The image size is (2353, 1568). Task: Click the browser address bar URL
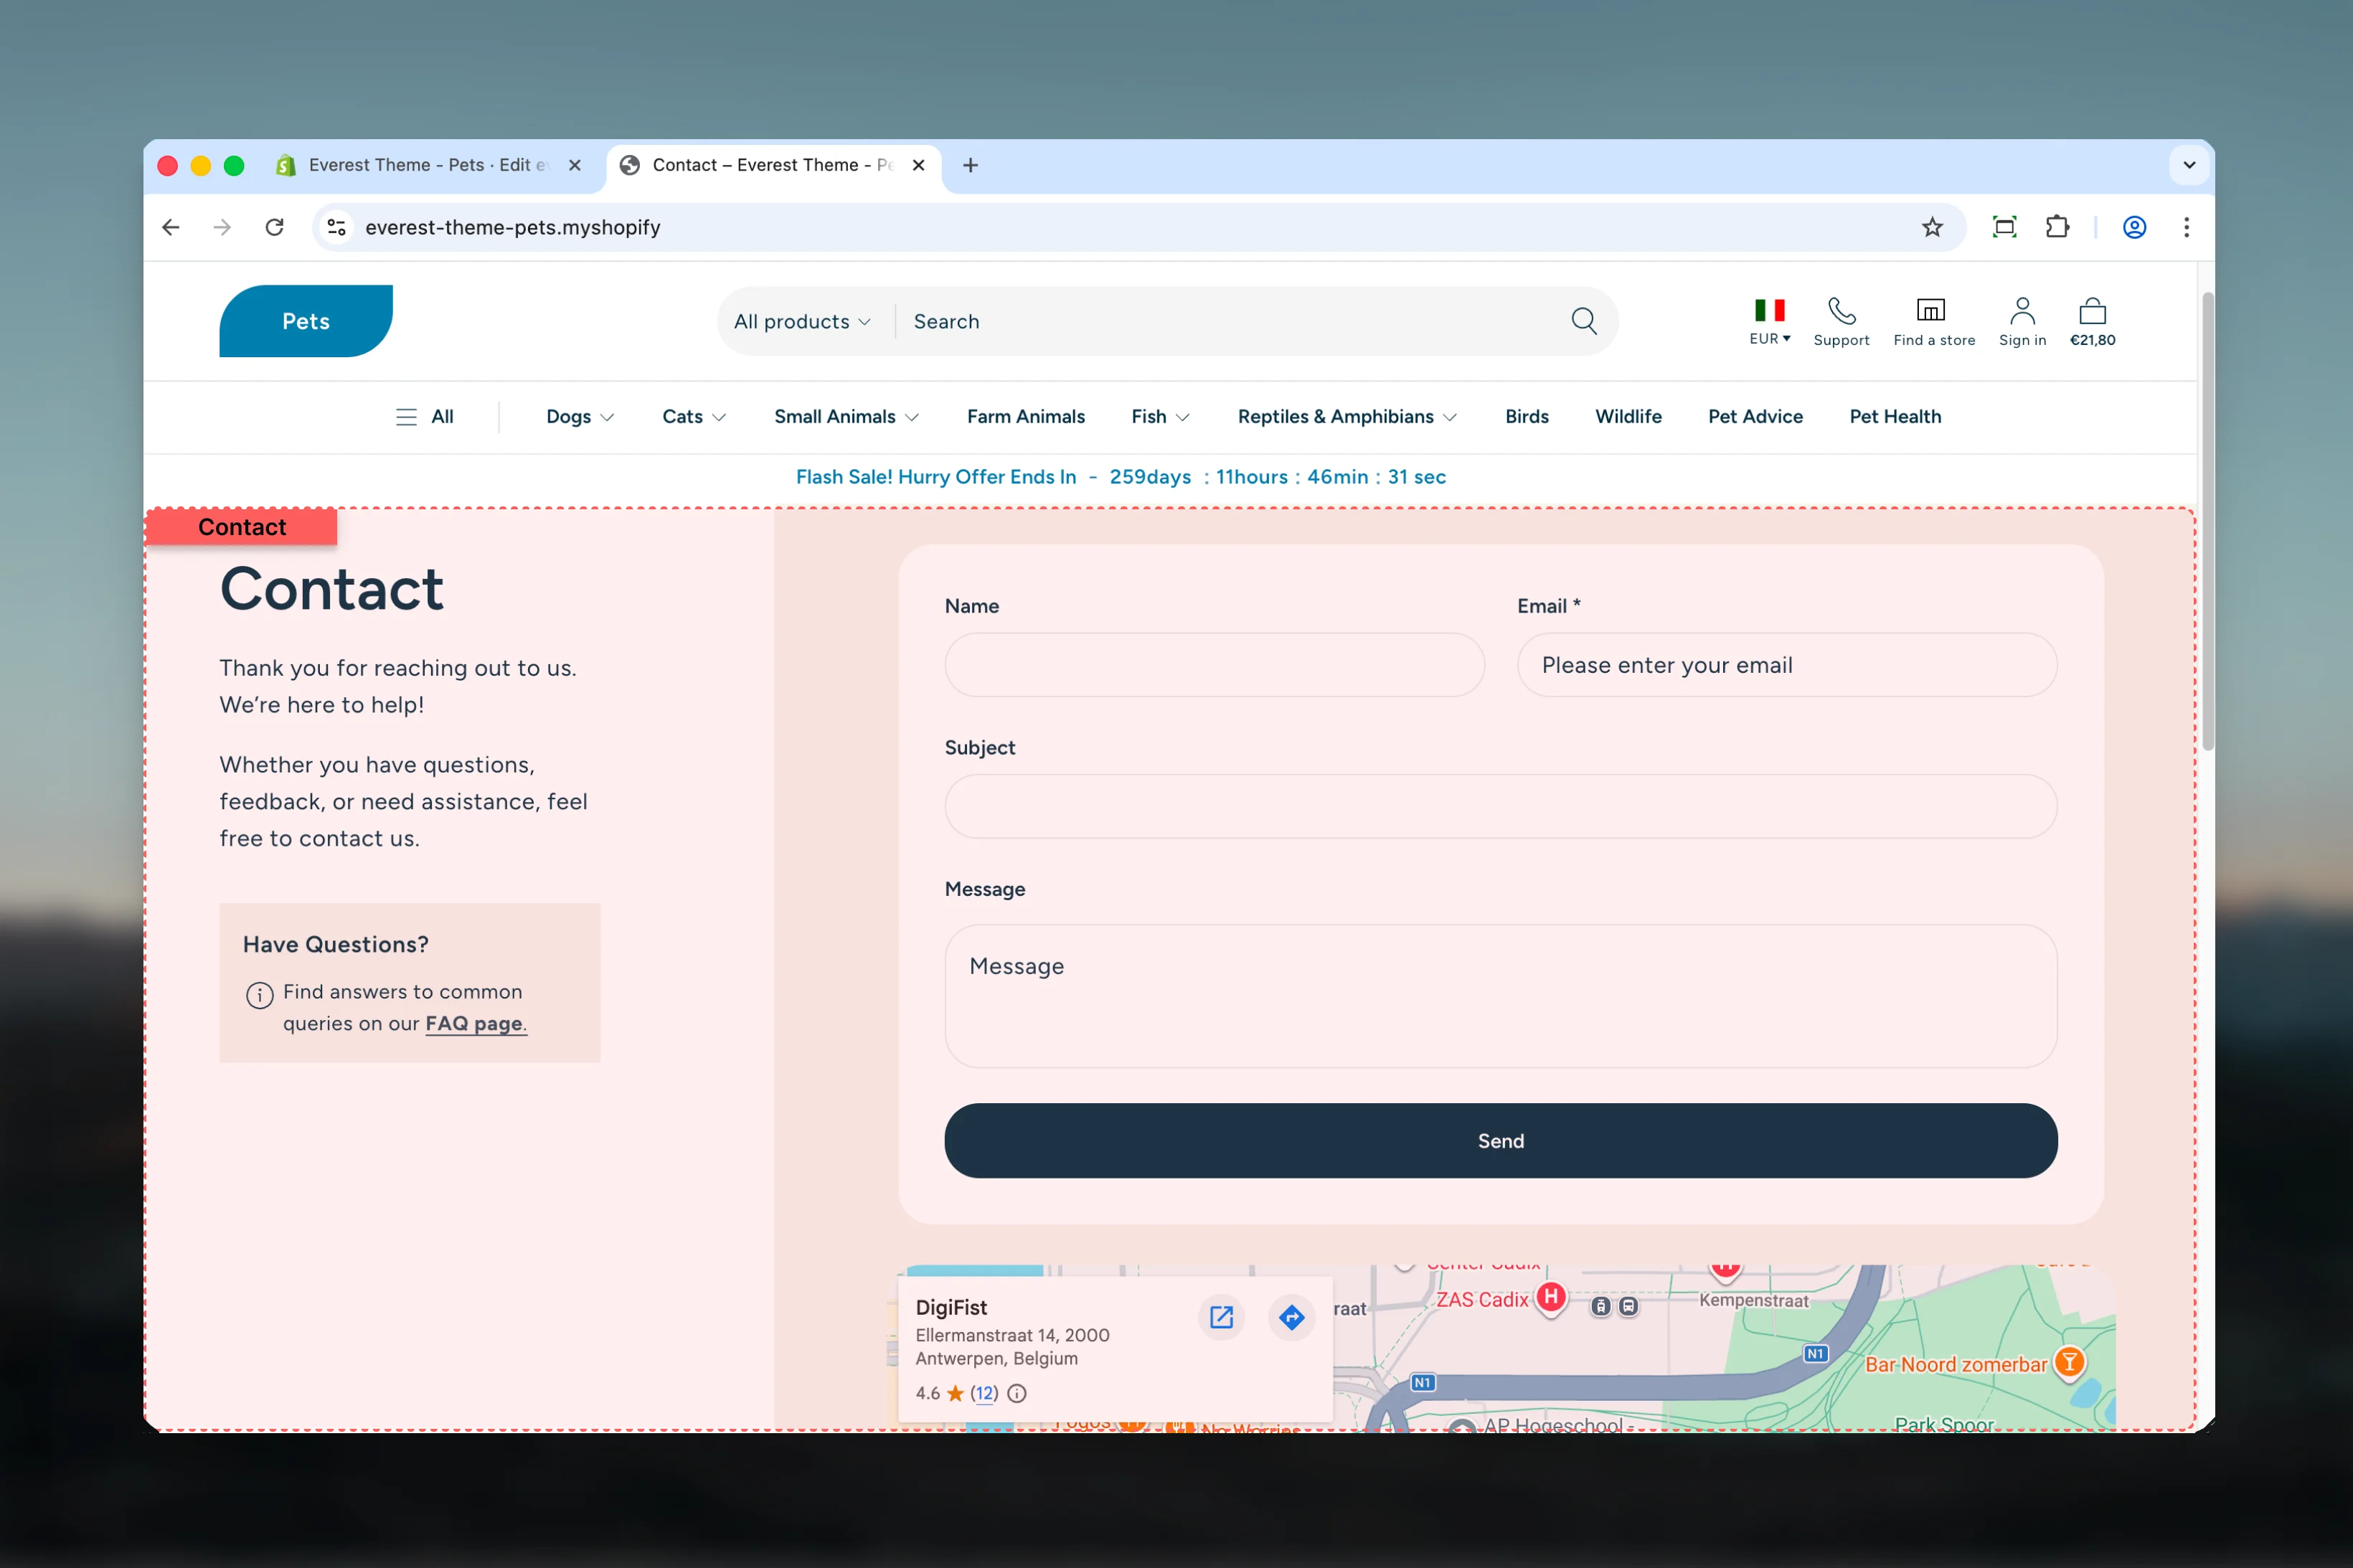click(513, 227)
